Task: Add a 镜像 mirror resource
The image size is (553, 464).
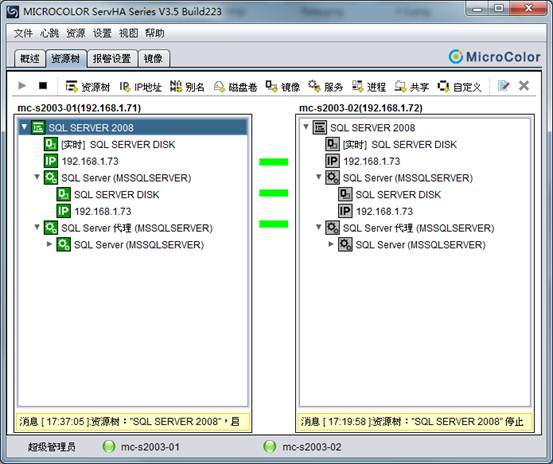Action: pos(282,86)
